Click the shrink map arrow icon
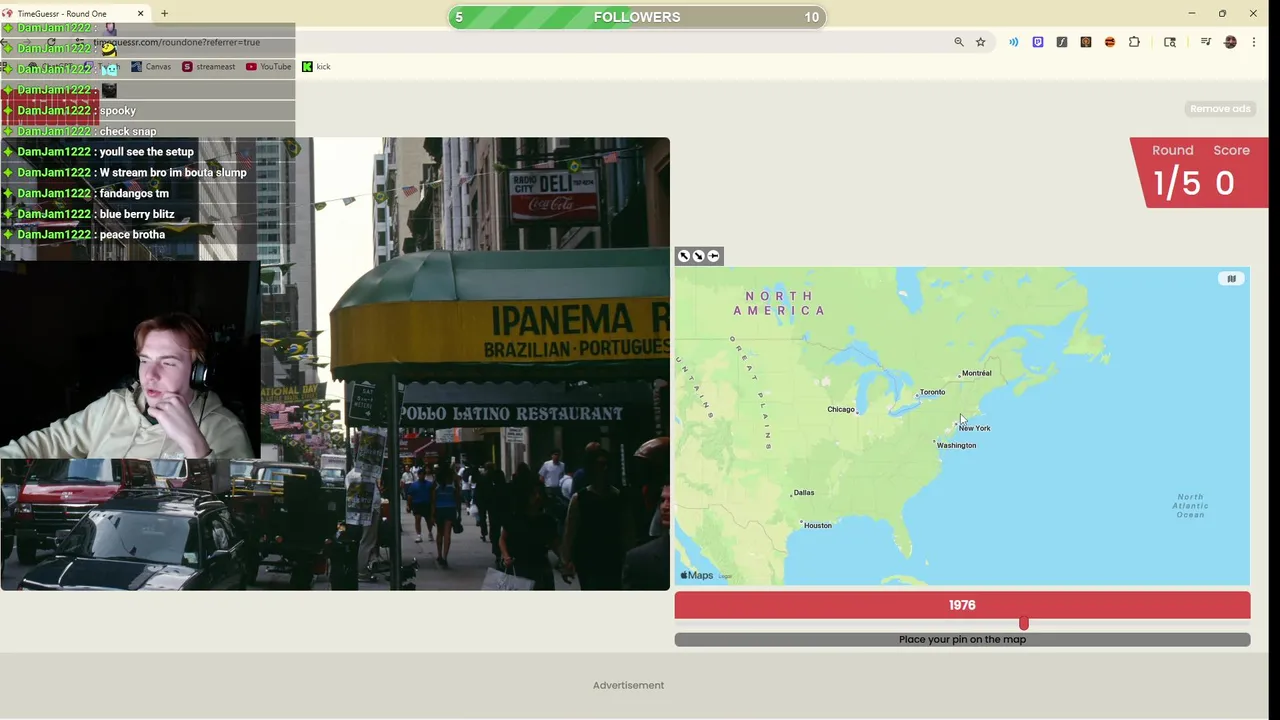This screenshot has height=720, width=1280. (698, 256)
